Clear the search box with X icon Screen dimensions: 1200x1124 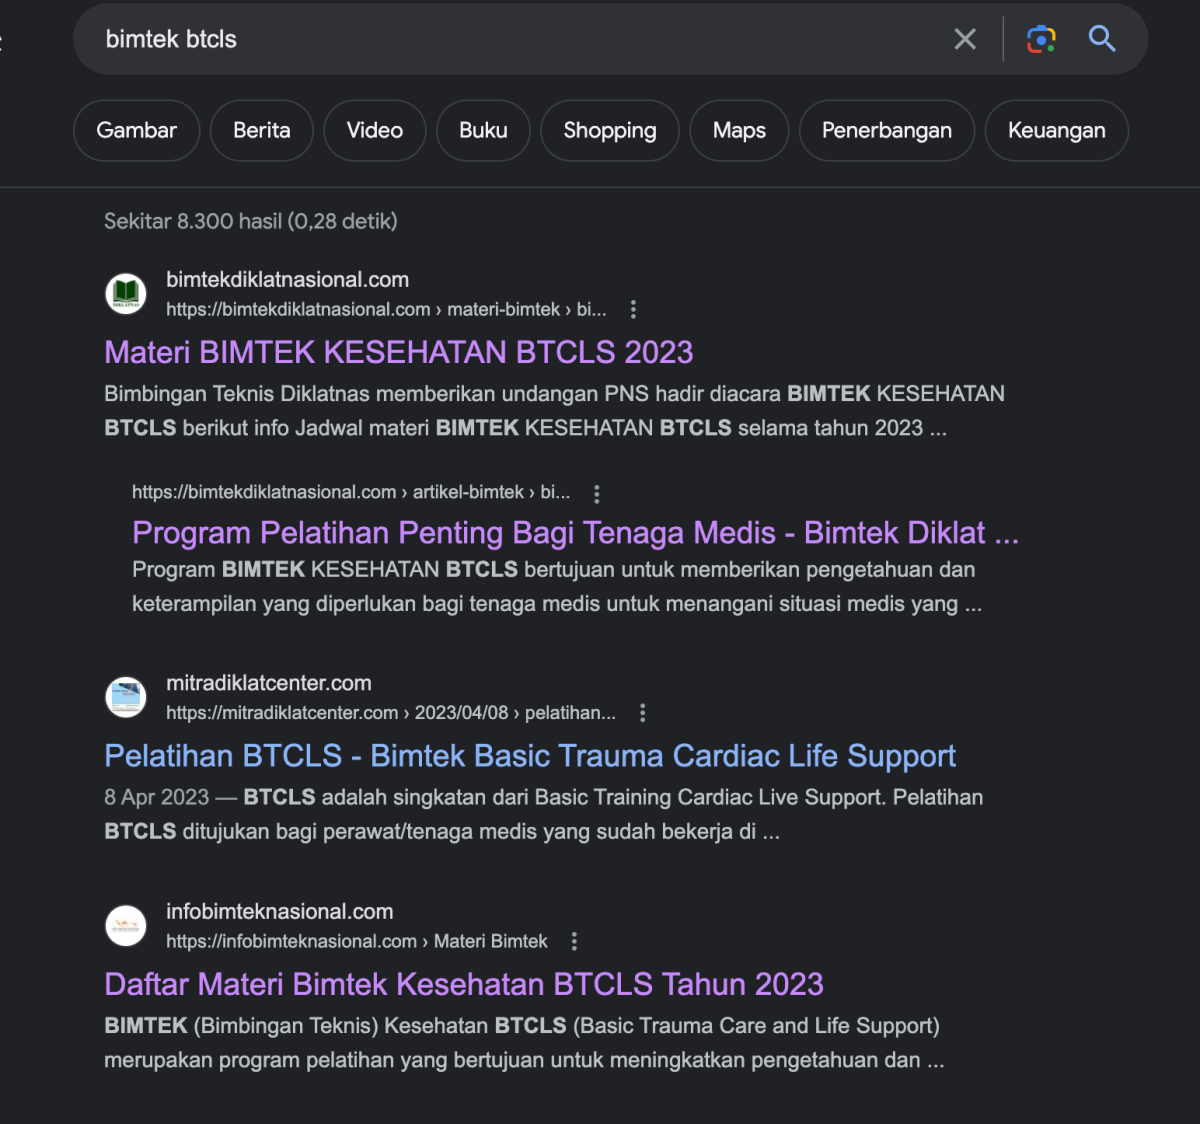pyautogui.click(x=965, y=39)
